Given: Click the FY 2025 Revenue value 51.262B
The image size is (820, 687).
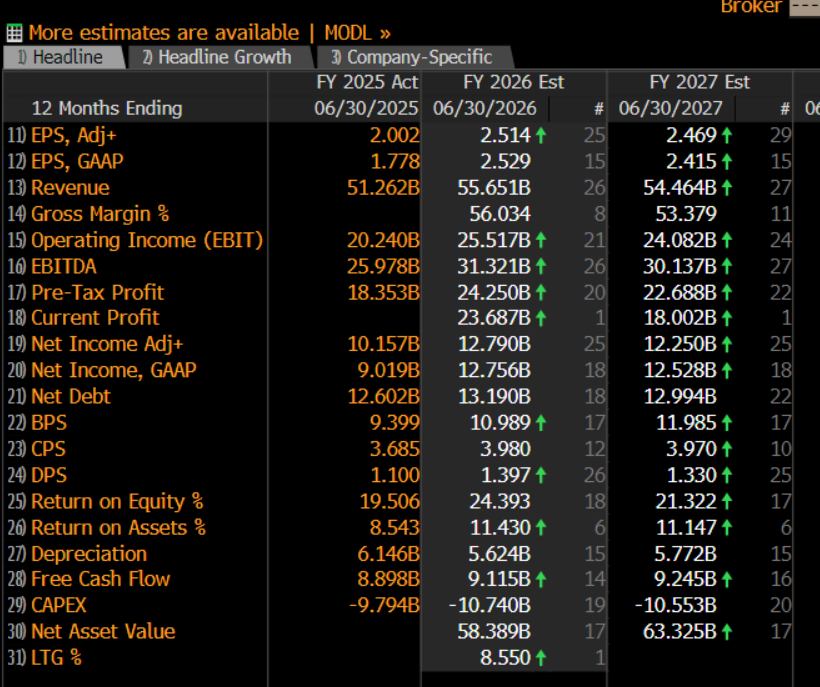Looking at the screenshot, I should pos(383,188).
